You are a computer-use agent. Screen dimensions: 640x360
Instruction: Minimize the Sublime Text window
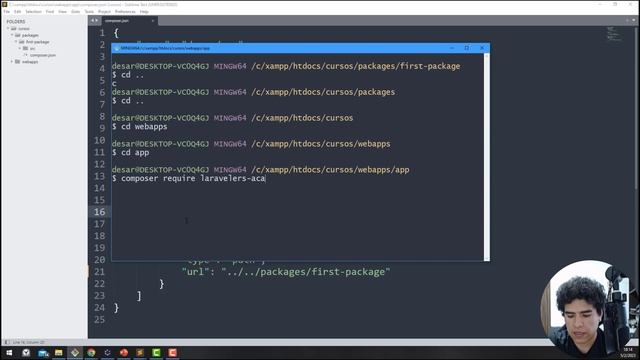(600, 4)
